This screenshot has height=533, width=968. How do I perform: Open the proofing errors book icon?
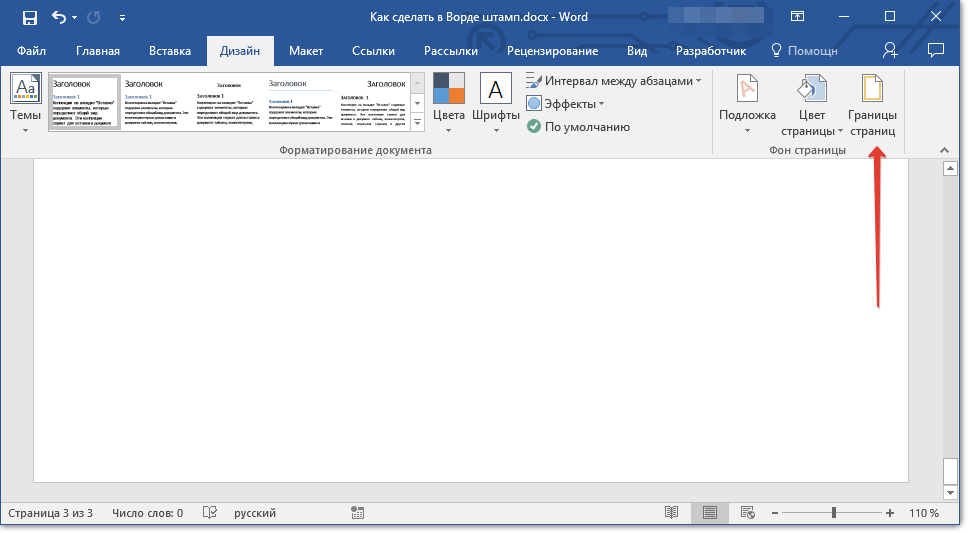[210, 513]
